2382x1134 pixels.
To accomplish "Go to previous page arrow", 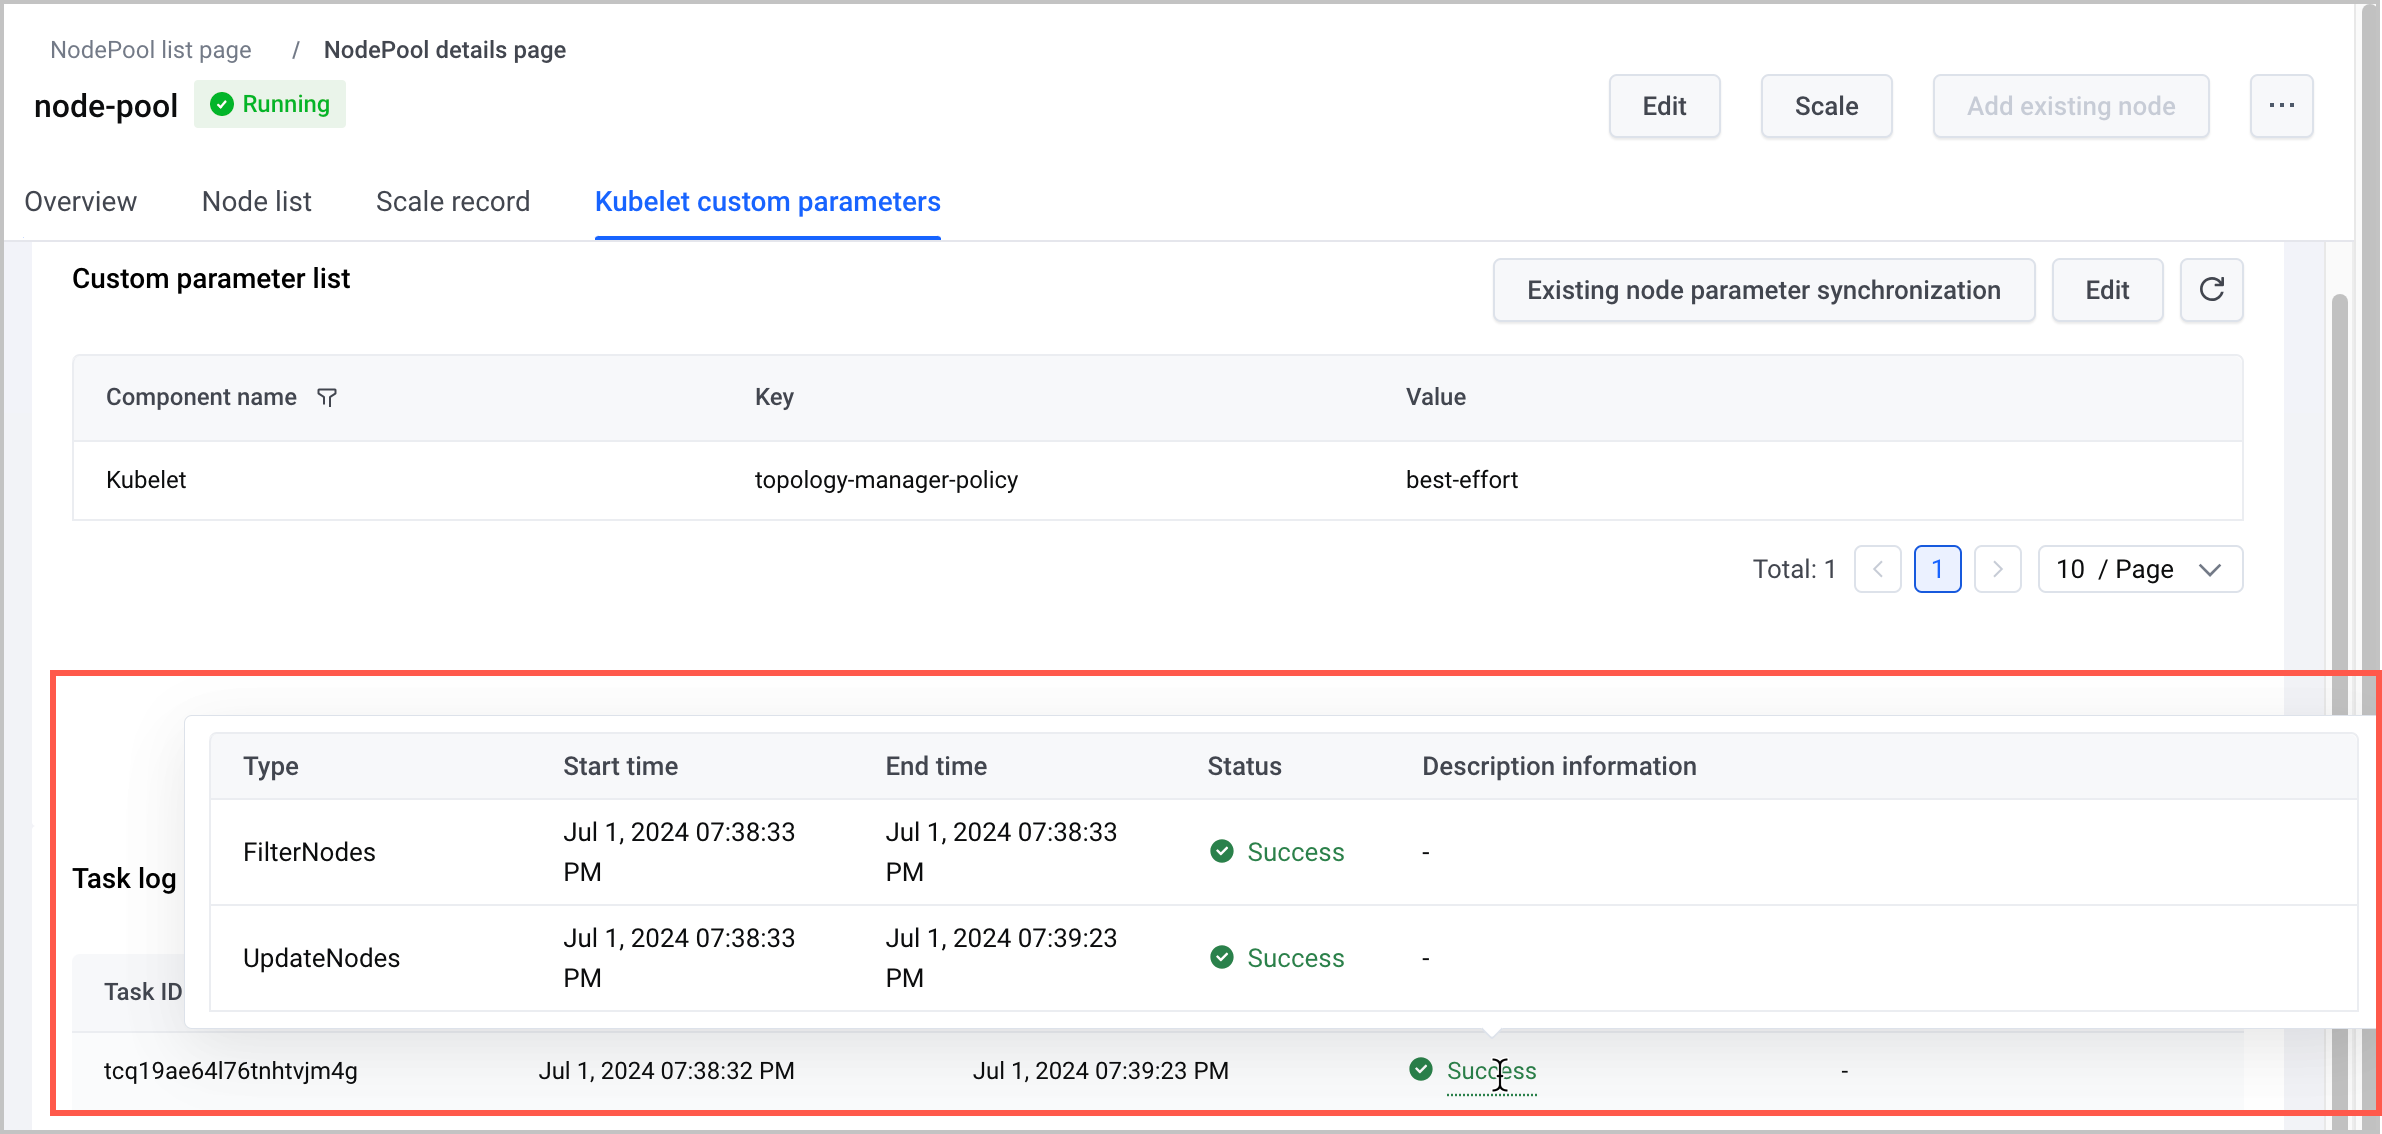I will click(x=1877, y=569).
